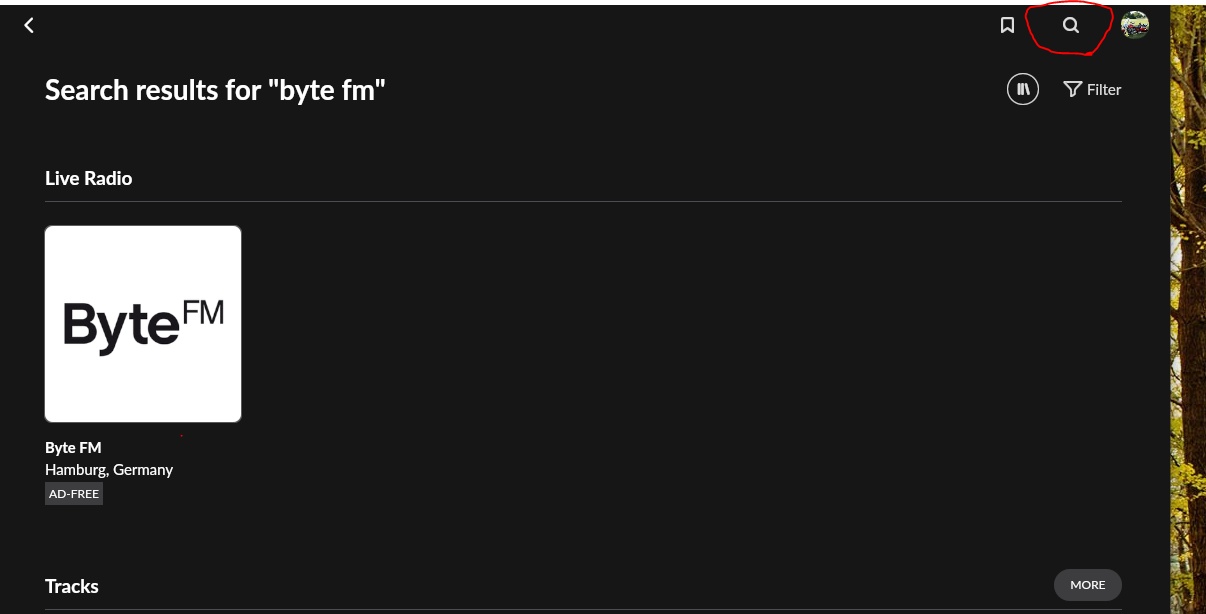
Task: Click the Byte FM station title
Action: (73, 448)
